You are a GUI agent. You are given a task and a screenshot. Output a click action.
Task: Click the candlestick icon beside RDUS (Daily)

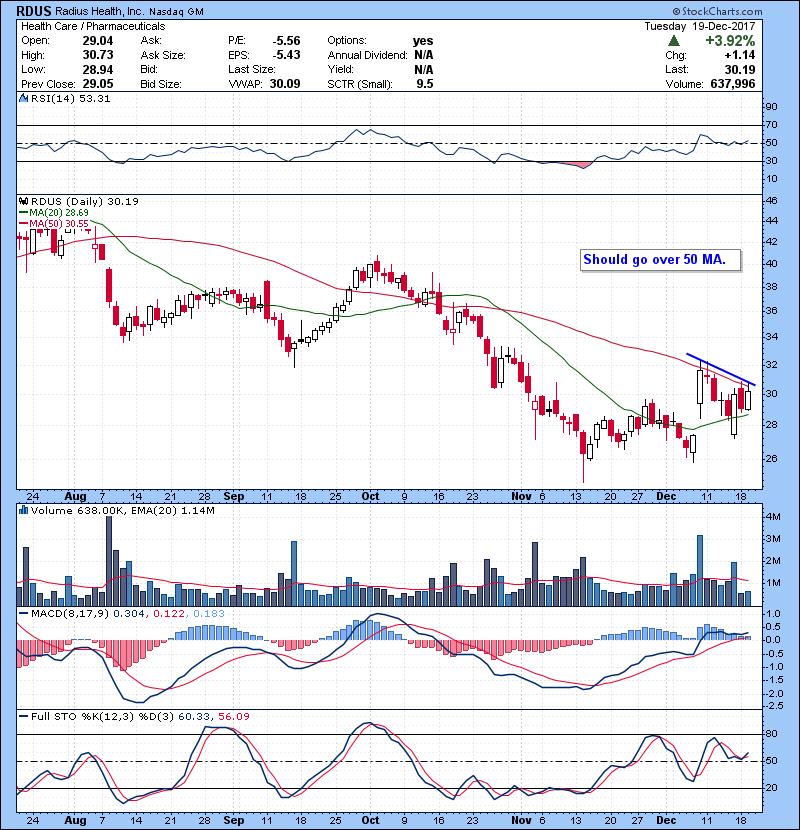click(23, 201)
